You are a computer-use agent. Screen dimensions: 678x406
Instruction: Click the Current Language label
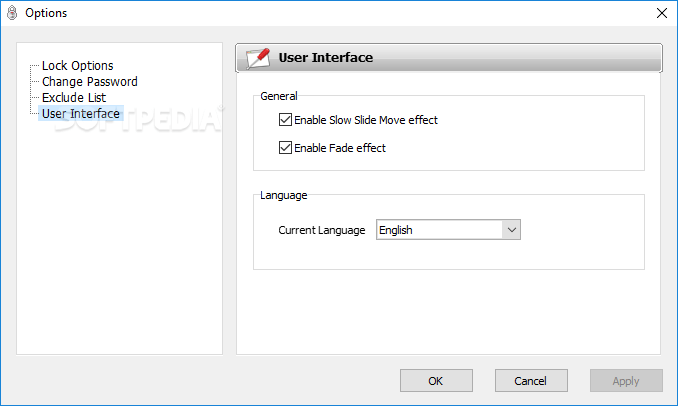pyautogui.click(x=322, y=230)
